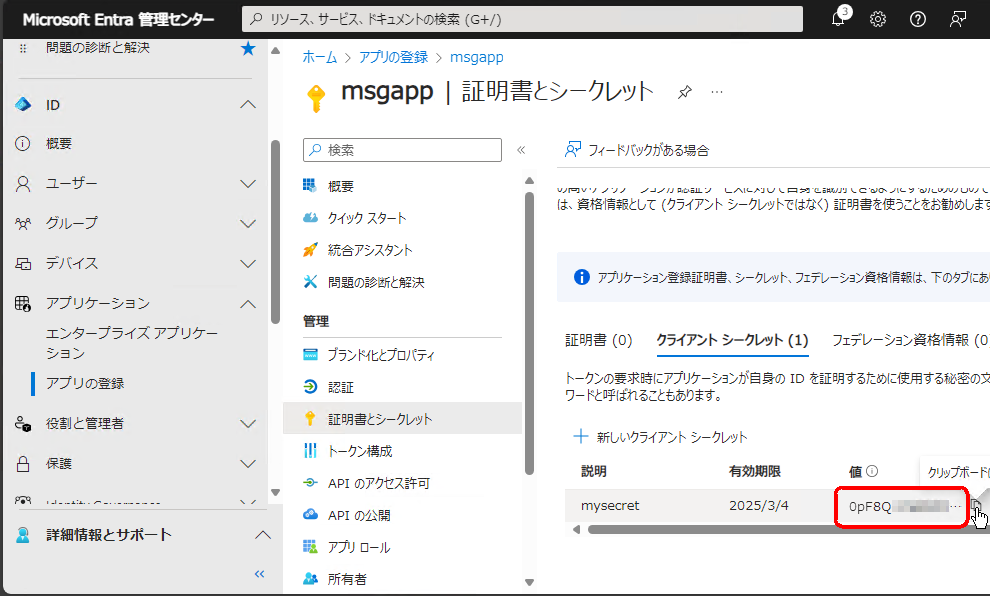
Task: Click the 検索 field in the msgapp panel
Action: (x=402, y=149)
